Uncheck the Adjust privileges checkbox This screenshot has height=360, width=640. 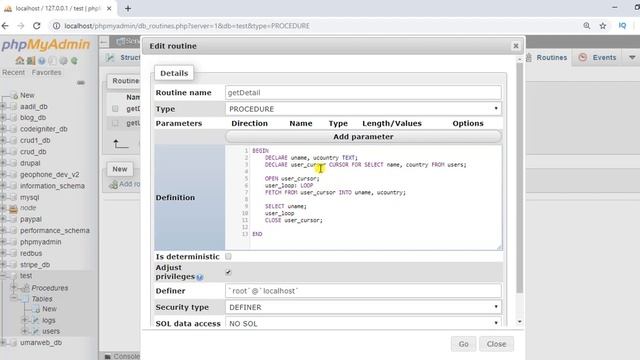pos(228,272)
